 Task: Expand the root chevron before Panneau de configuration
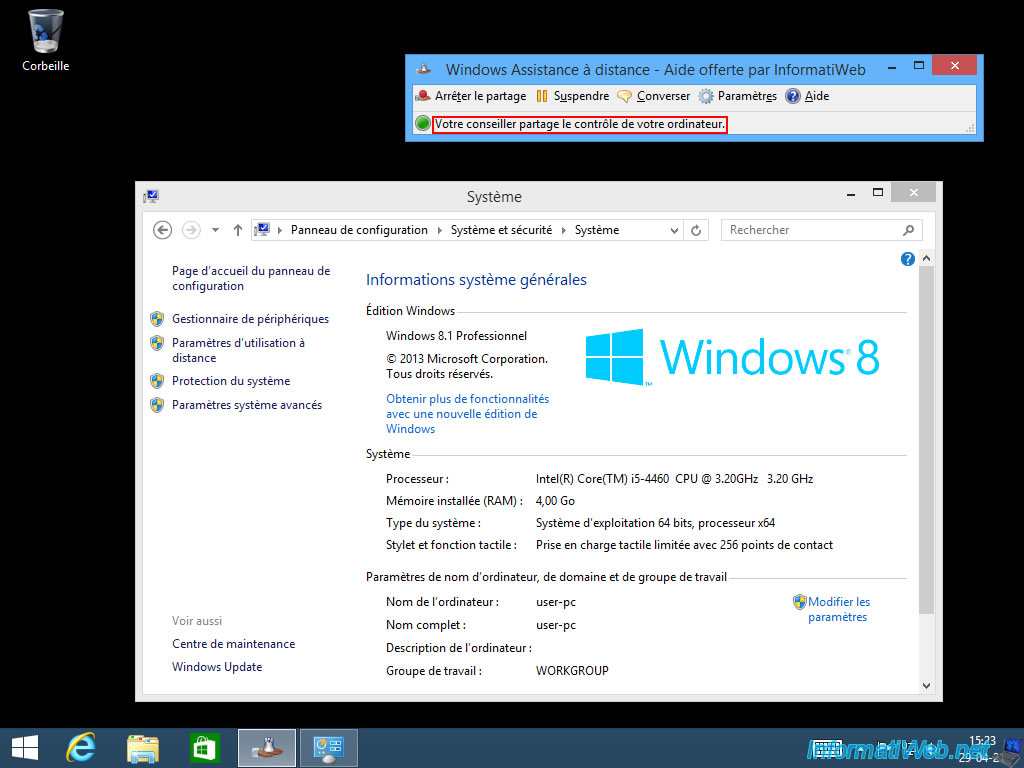[280, 230]
